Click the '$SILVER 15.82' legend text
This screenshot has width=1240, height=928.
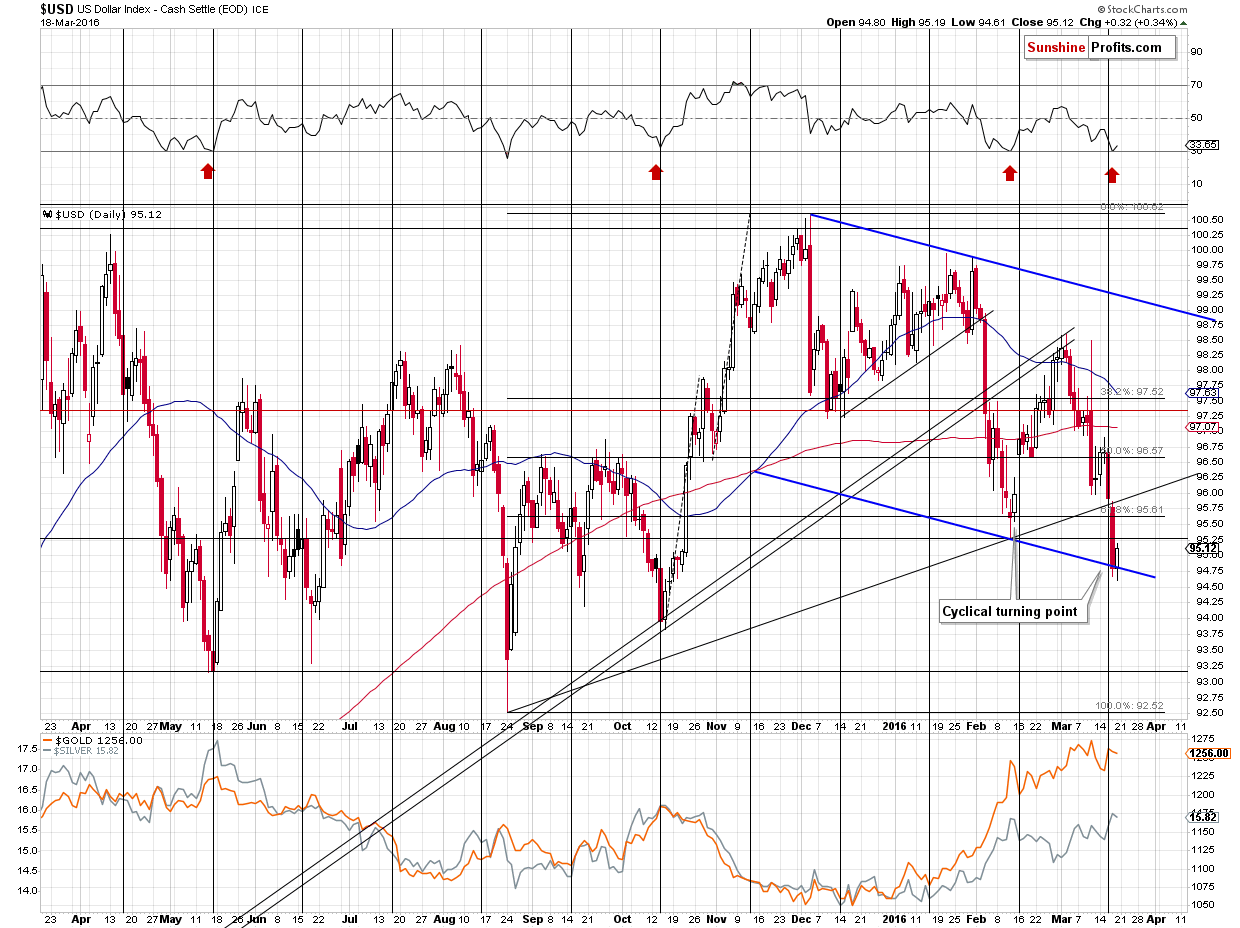86,750
